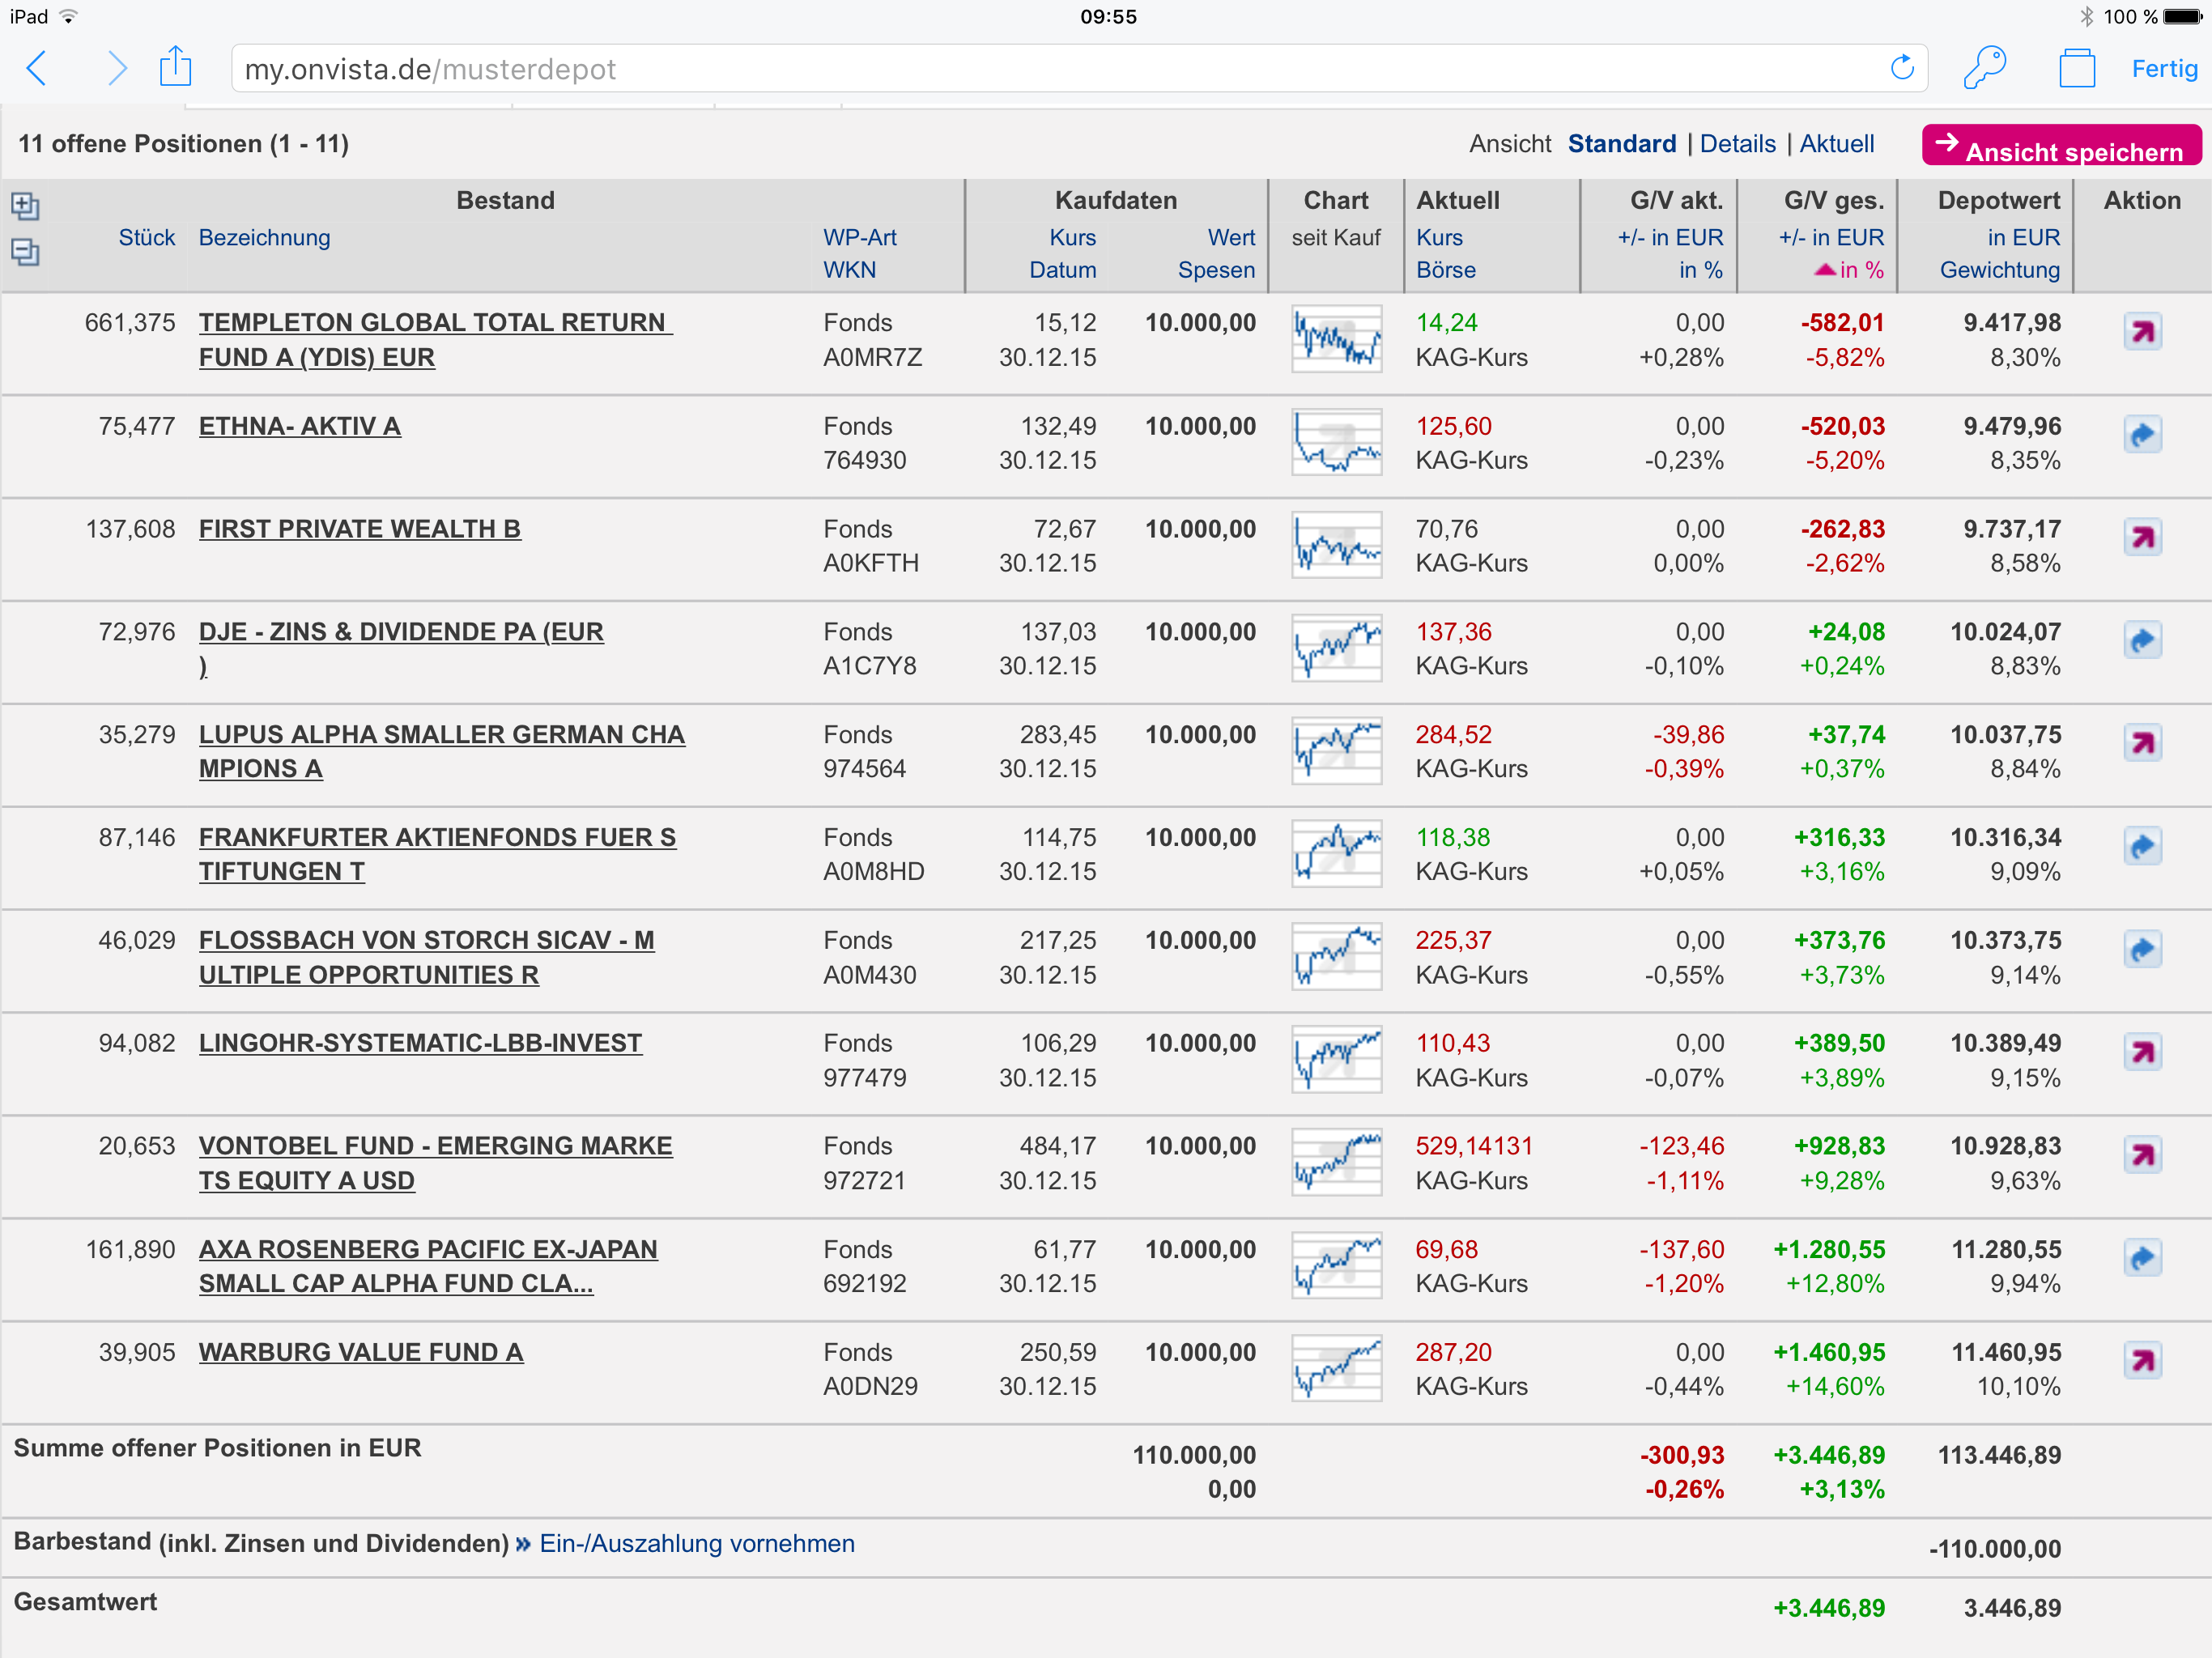The height and width of the screenshot is (1658, 2212).
Task: Switch to the Aktuell view
Action: (1836, 144)
